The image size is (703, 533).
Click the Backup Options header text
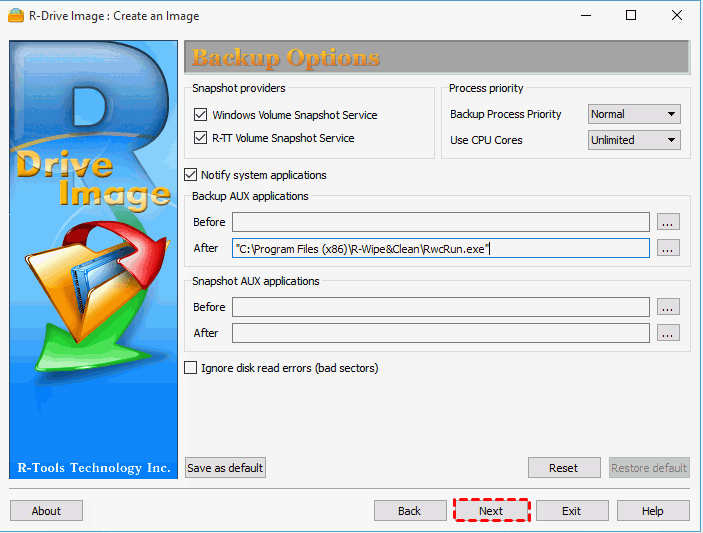[286, 58]
